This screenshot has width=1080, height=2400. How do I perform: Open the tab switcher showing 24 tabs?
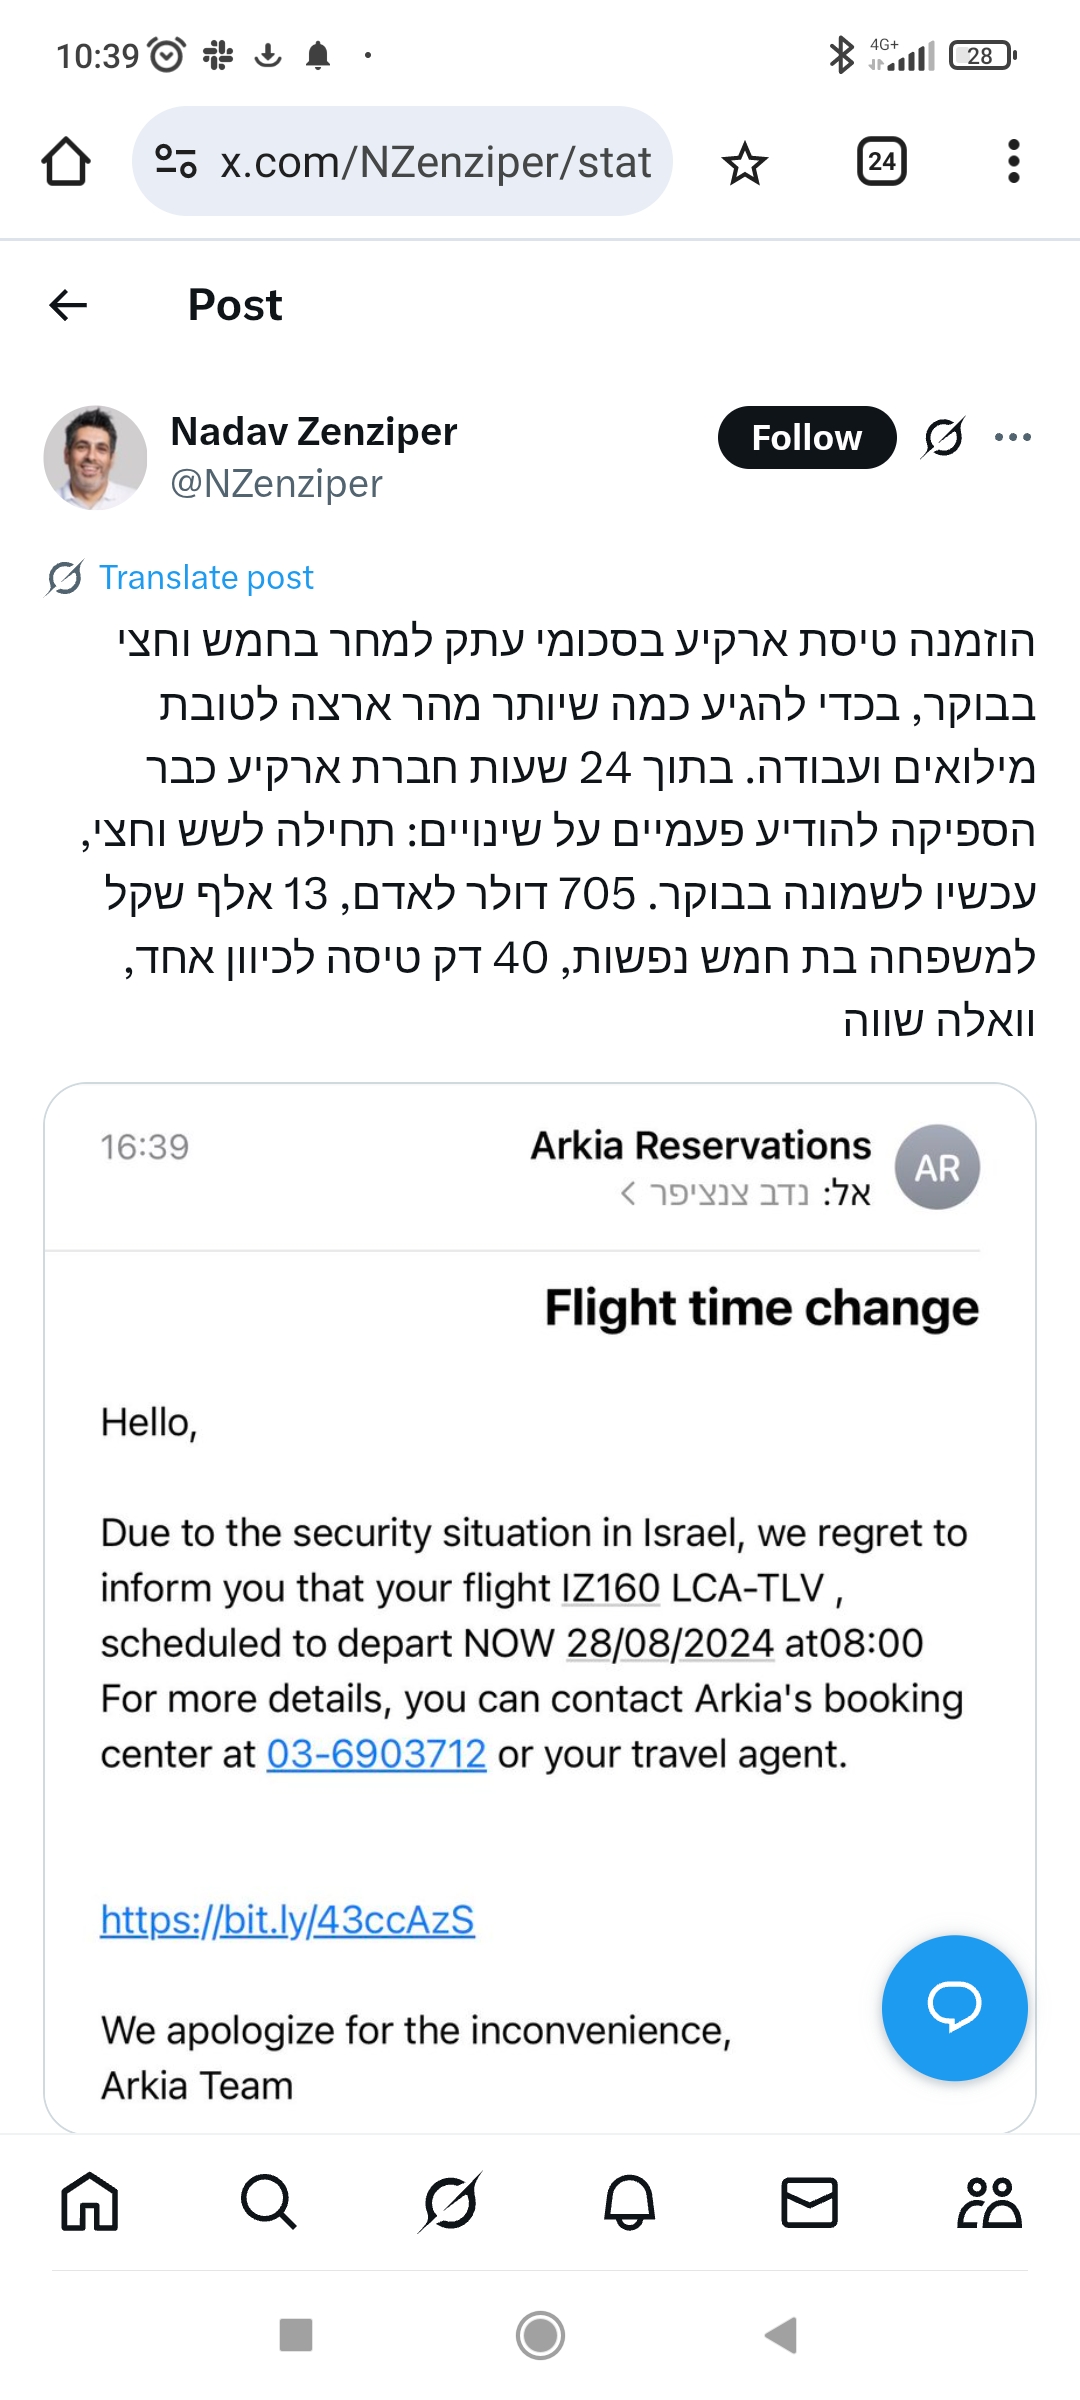click(881, 162)
